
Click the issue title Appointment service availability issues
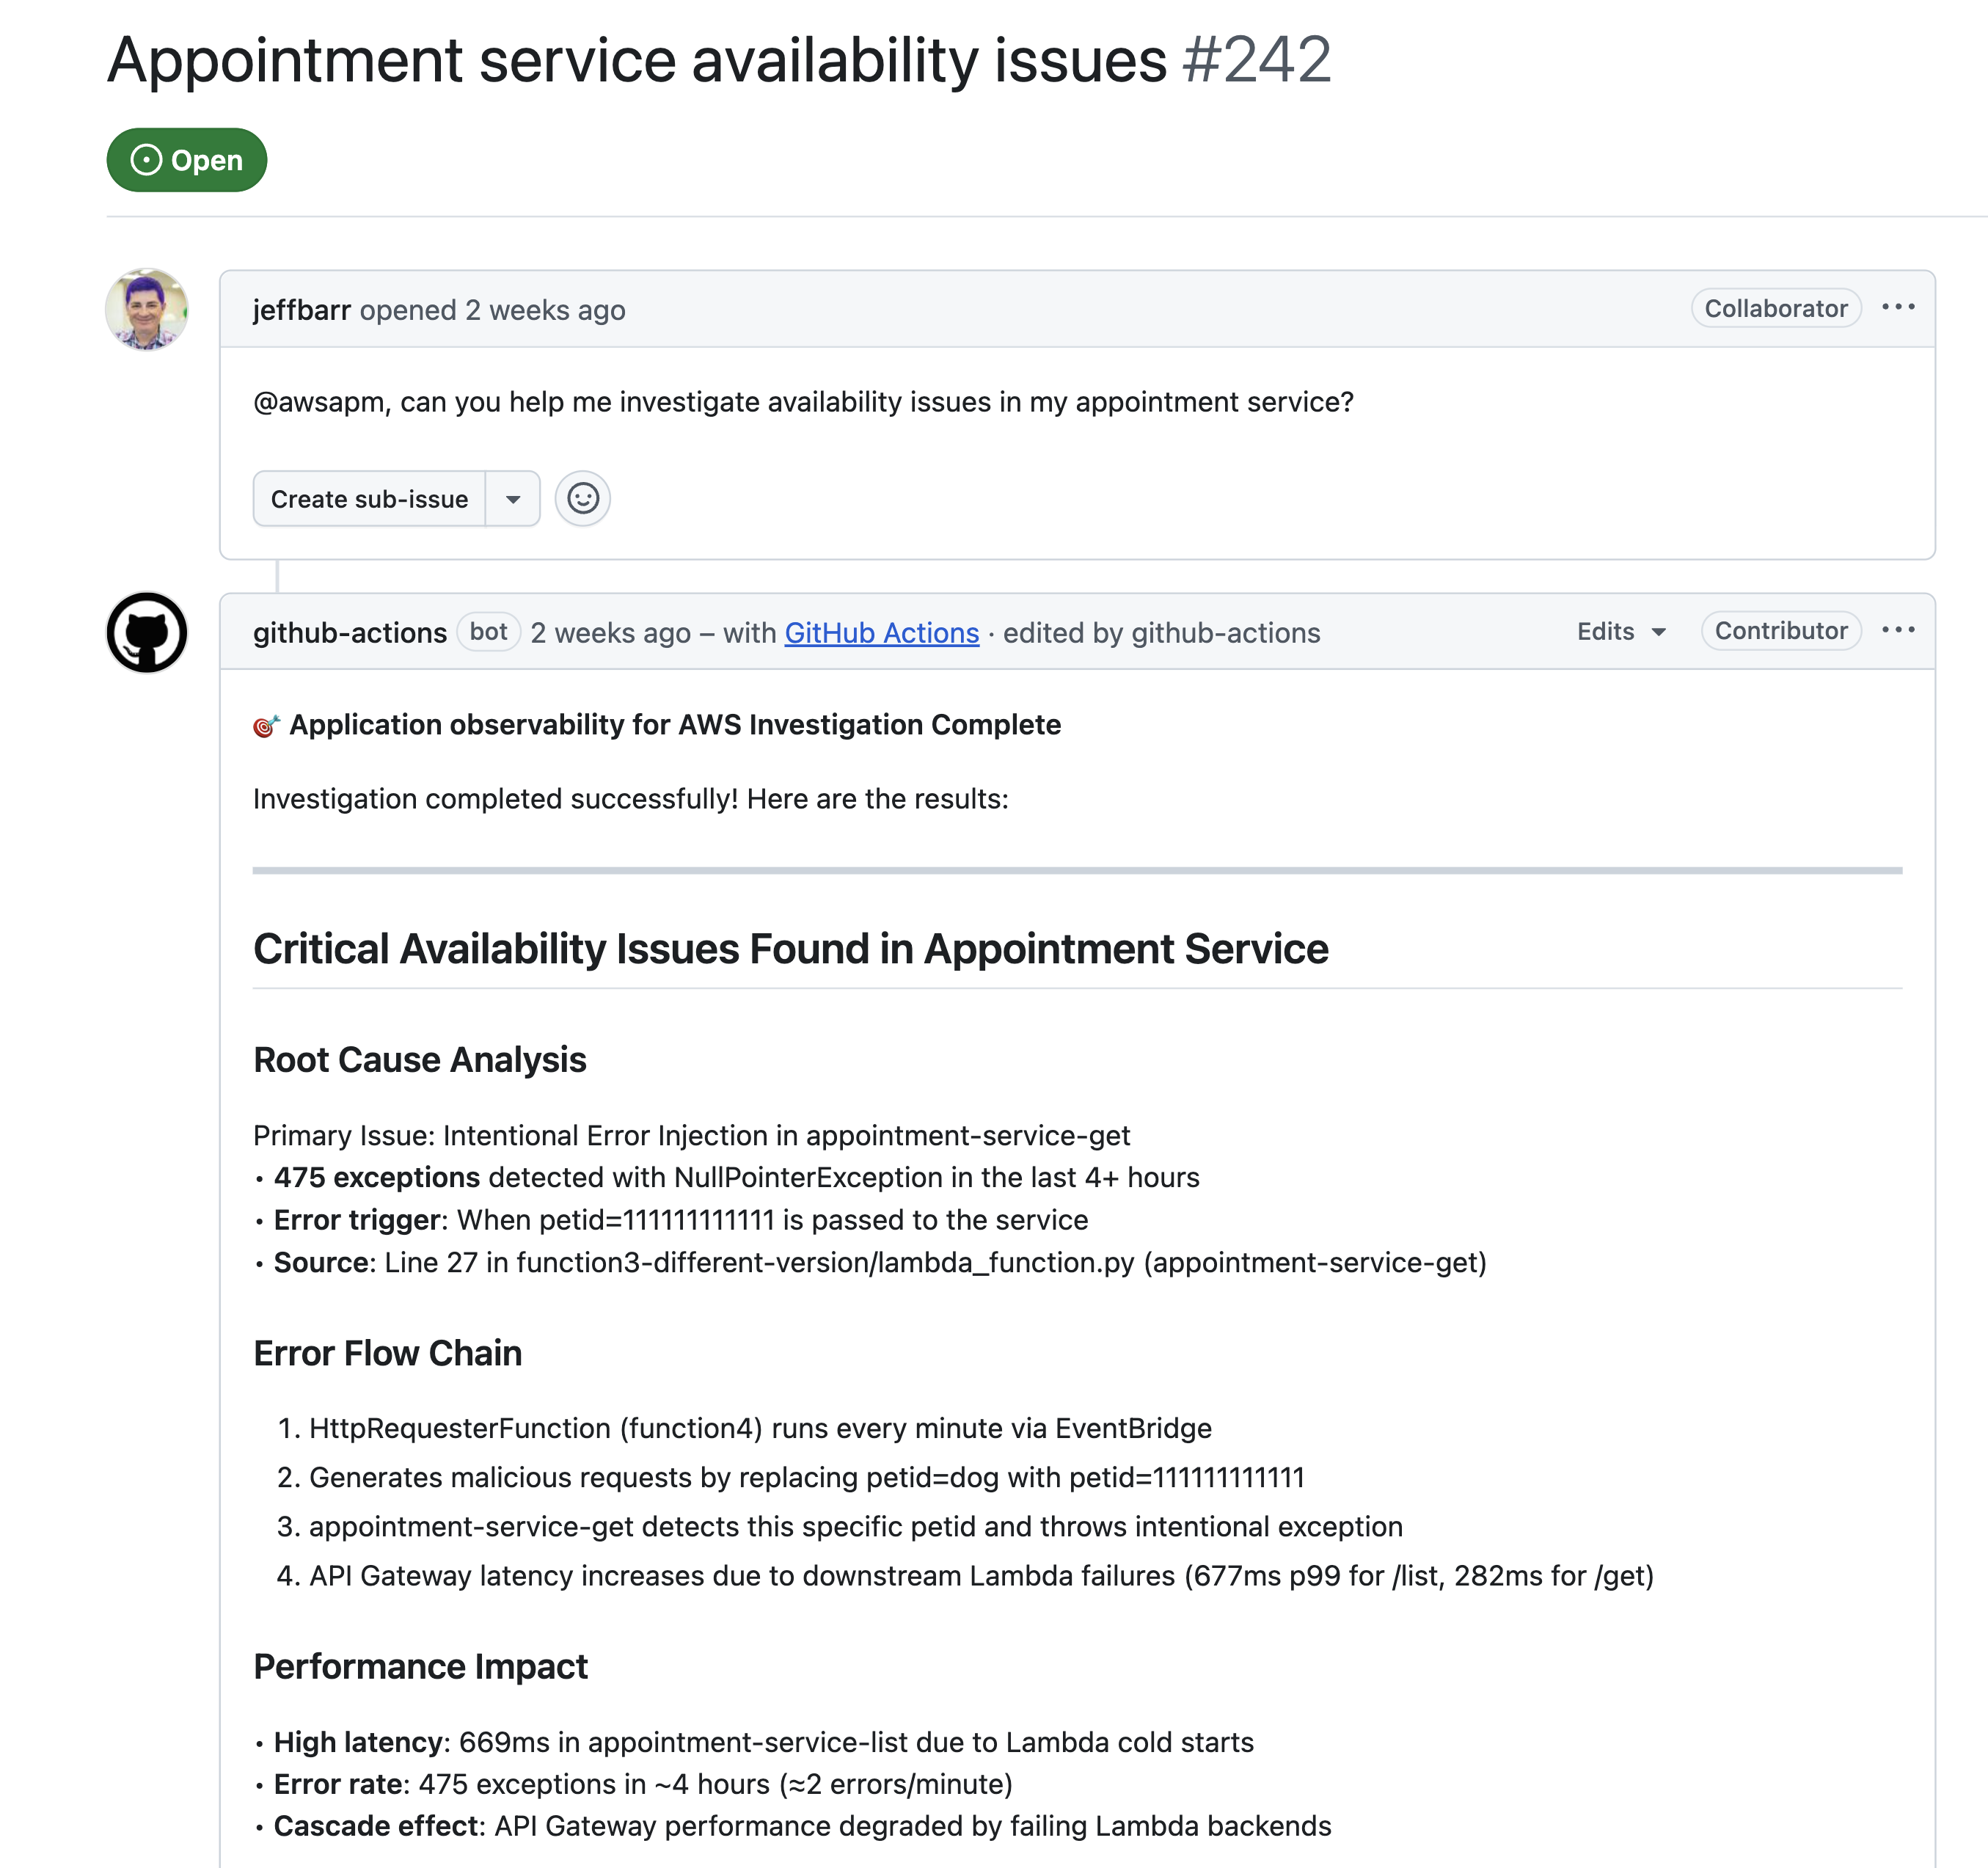[x=640, y=60]
